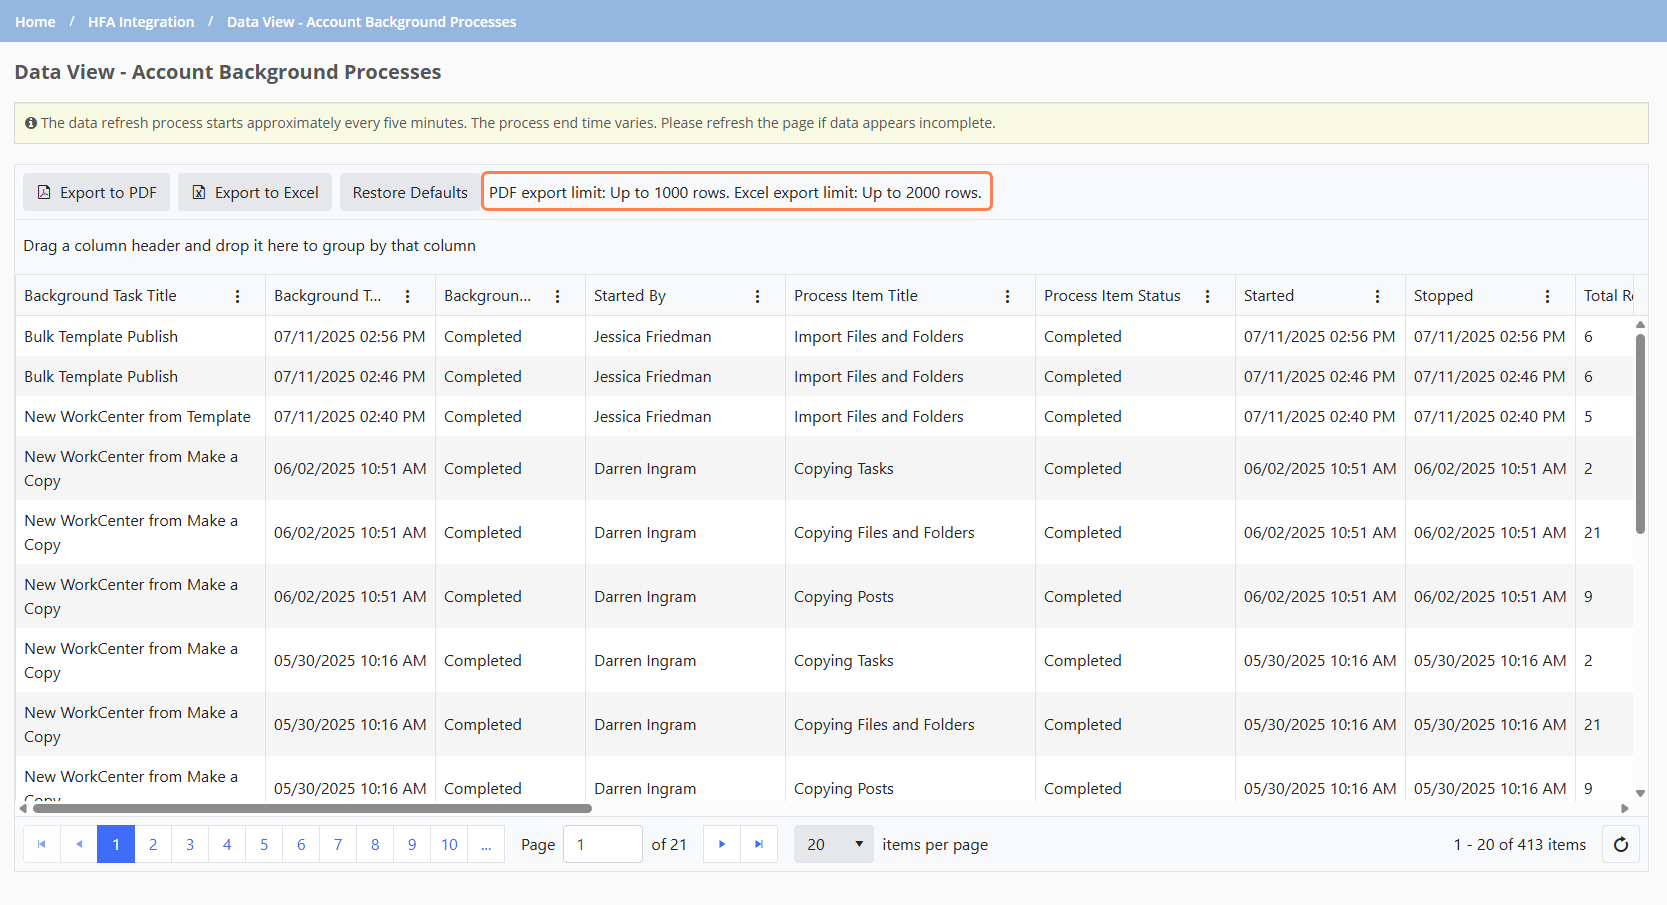1667x905 pixels.
Task: Focus the Page number input
Action: click(603, 844)
